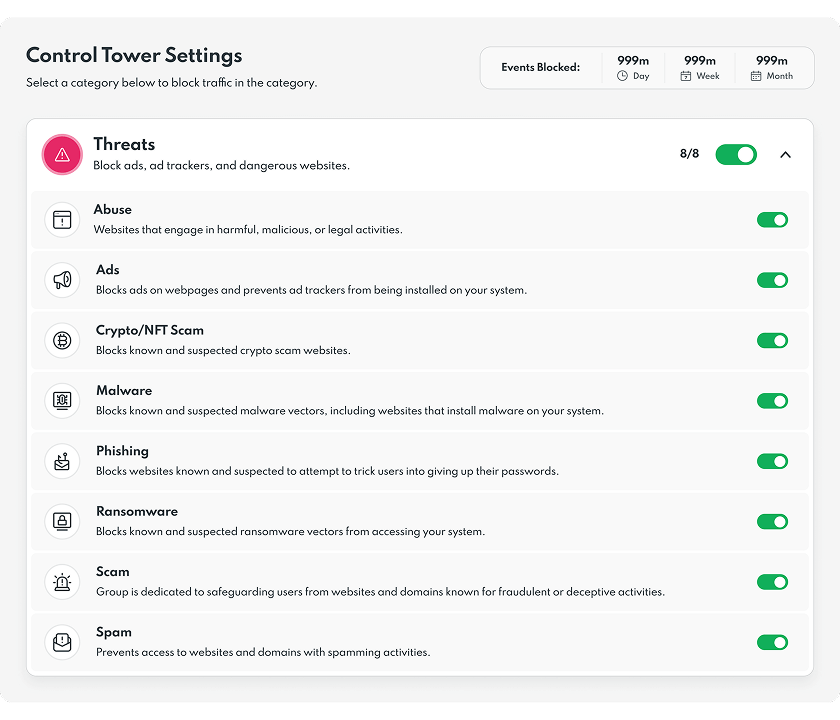840x720 pixels.
Task: View the Day blocked events count
Action: 632,67
